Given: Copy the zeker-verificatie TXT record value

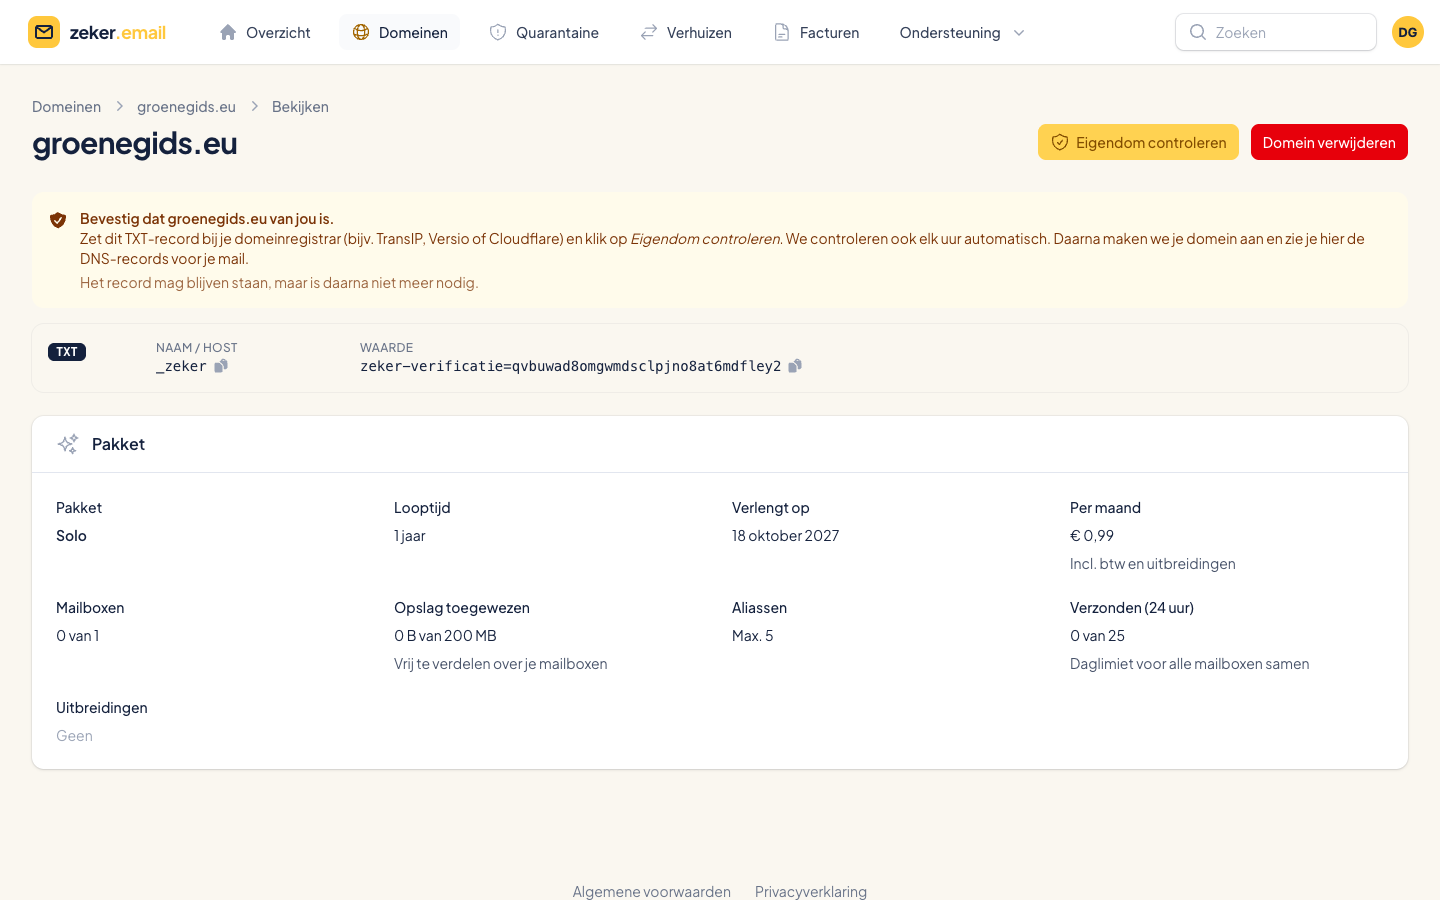Looking at the screenshot, I should 795,366.
